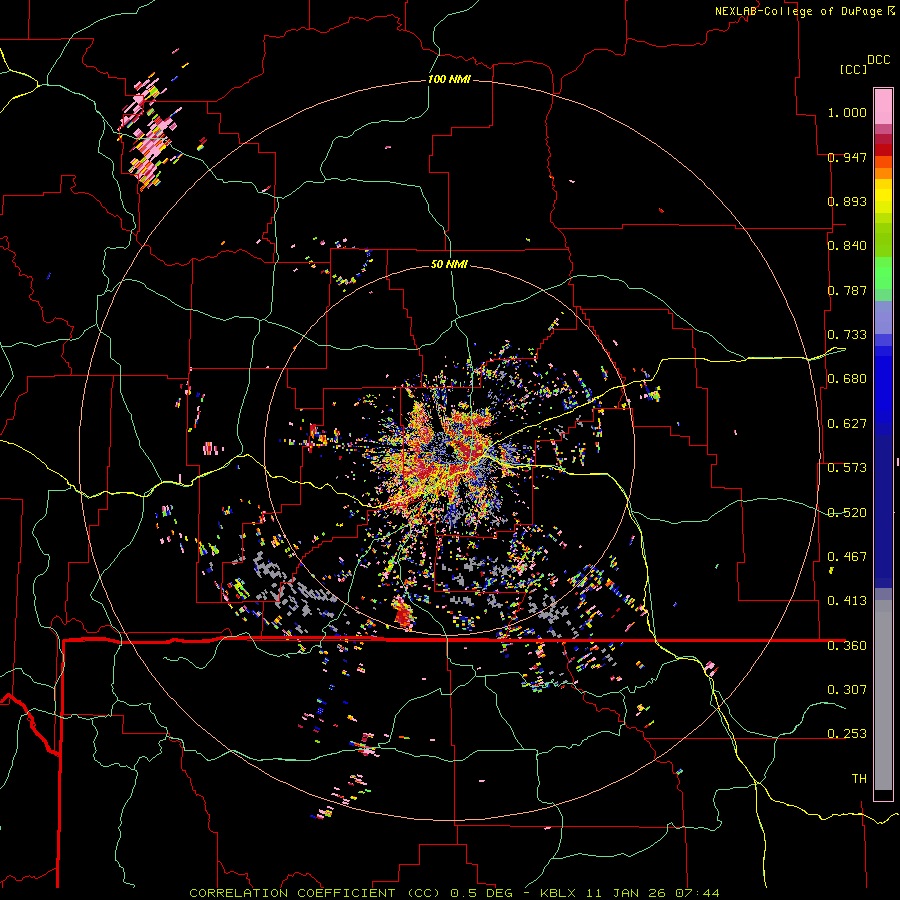Click the 100 NMI range ring label
The height and width of the screenshot is (900, 900).
click(x=449, y=79)
